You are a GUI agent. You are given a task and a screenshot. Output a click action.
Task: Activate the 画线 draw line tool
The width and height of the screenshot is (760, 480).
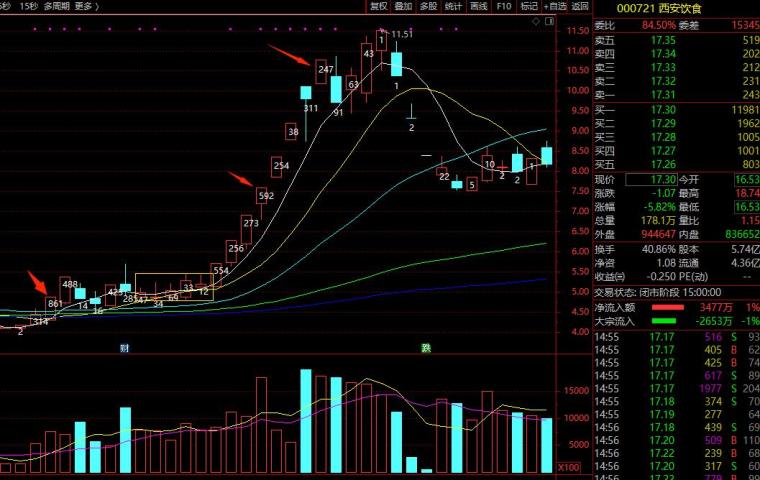point(478,6)
